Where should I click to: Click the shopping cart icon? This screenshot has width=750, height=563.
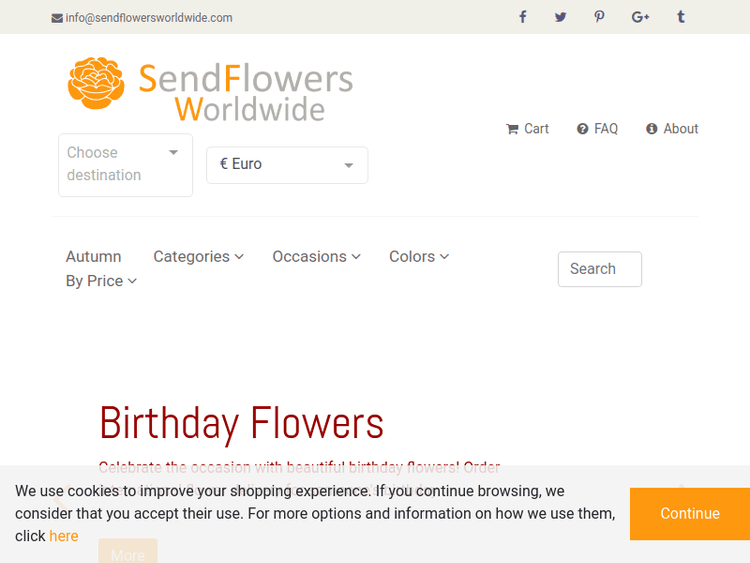[512, 129]
